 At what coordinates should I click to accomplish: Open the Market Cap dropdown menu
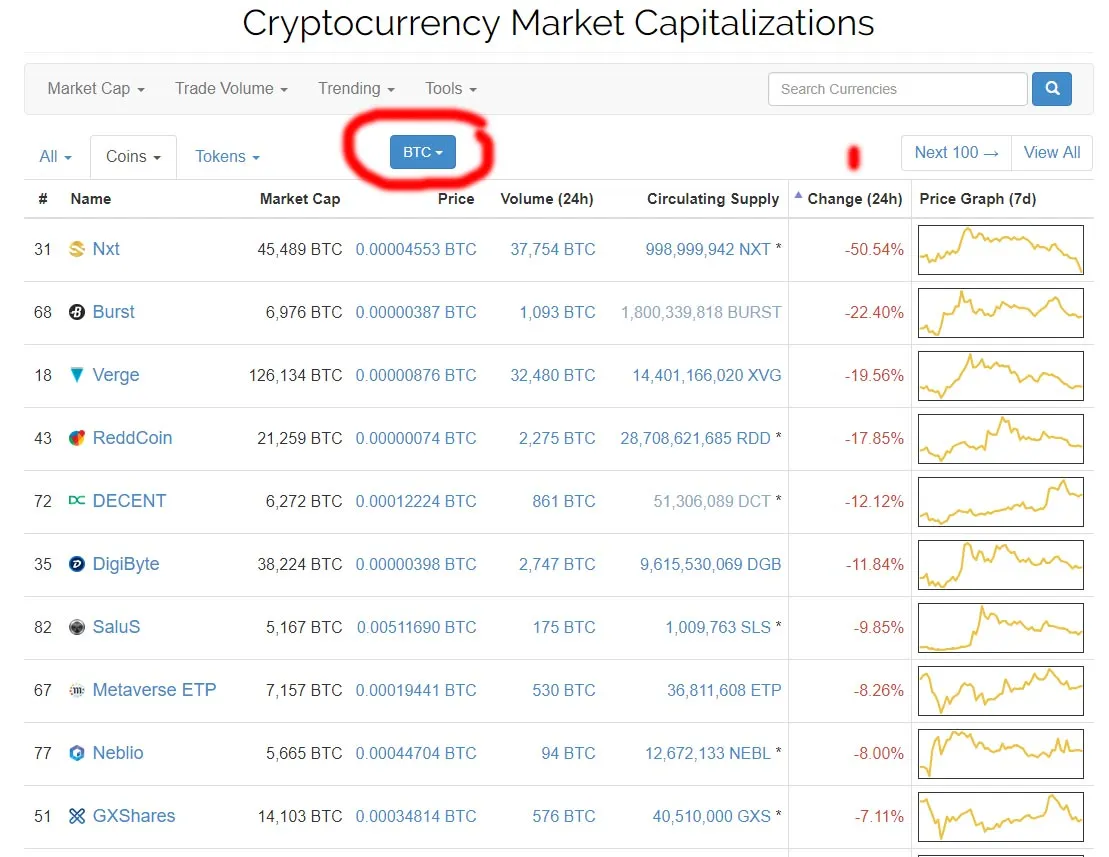[x=95, y=88]
